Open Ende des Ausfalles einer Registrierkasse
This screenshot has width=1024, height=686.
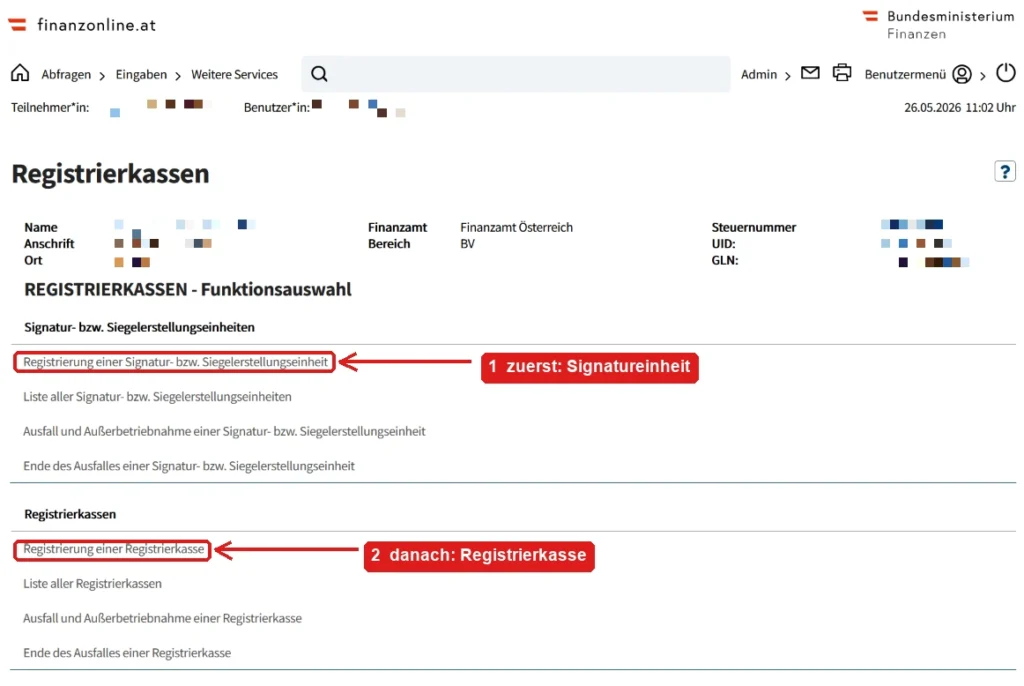pyautogui.click(x=127, y=653)
